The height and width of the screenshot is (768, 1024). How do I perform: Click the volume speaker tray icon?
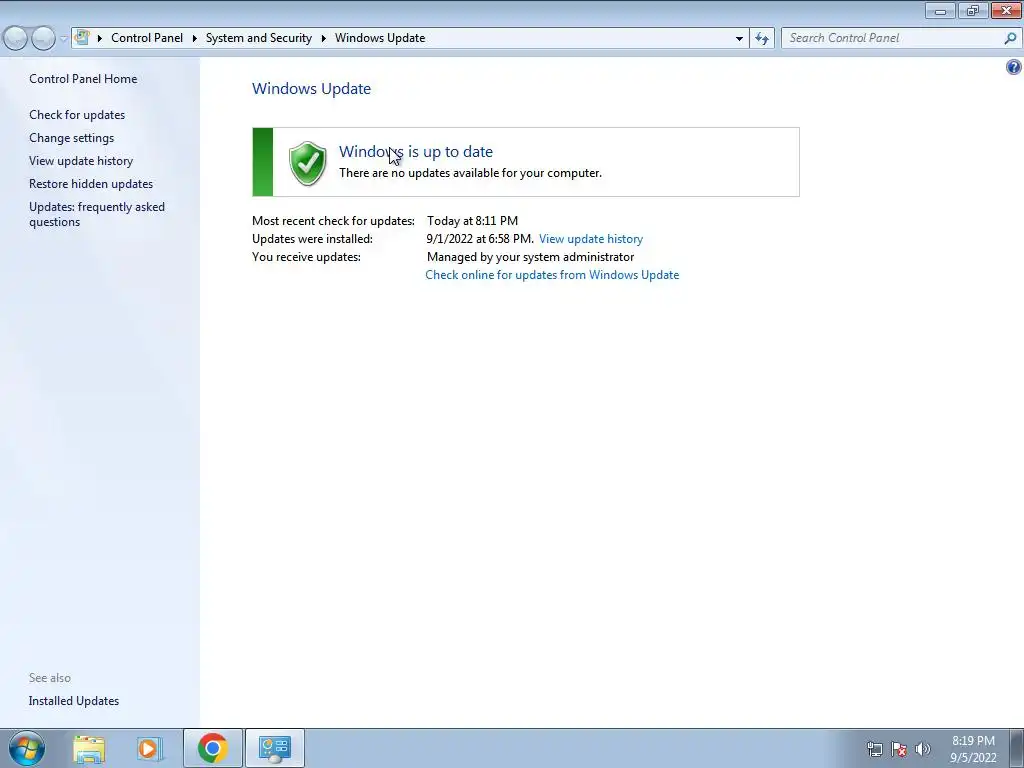[923, 749]
